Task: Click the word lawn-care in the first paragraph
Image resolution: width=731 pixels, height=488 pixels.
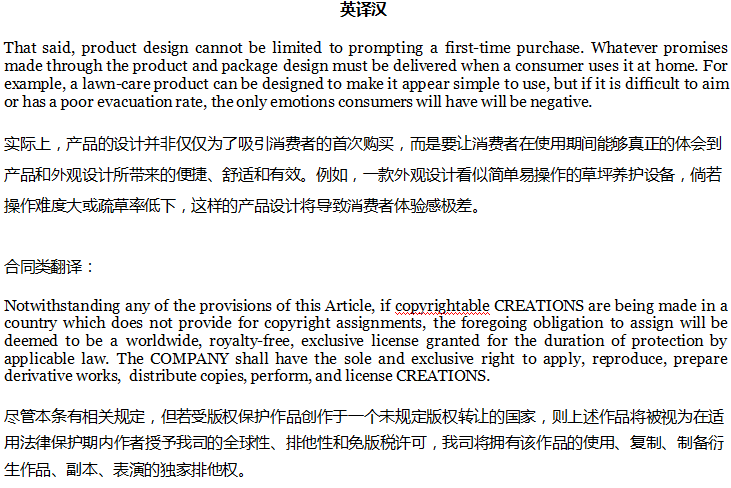Action: (x=111, y=84)
